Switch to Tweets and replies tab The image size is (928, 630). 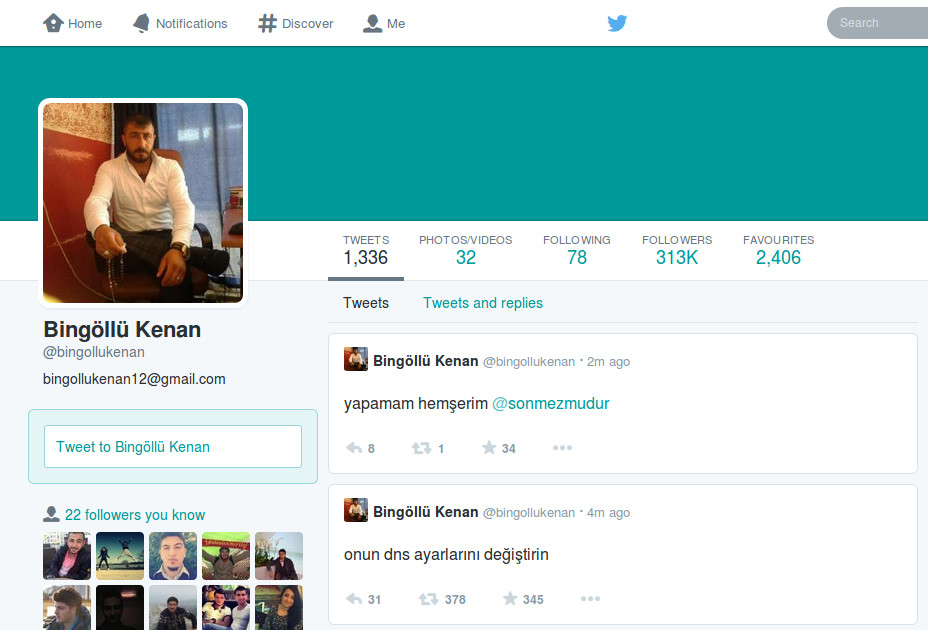pos(482,303)
